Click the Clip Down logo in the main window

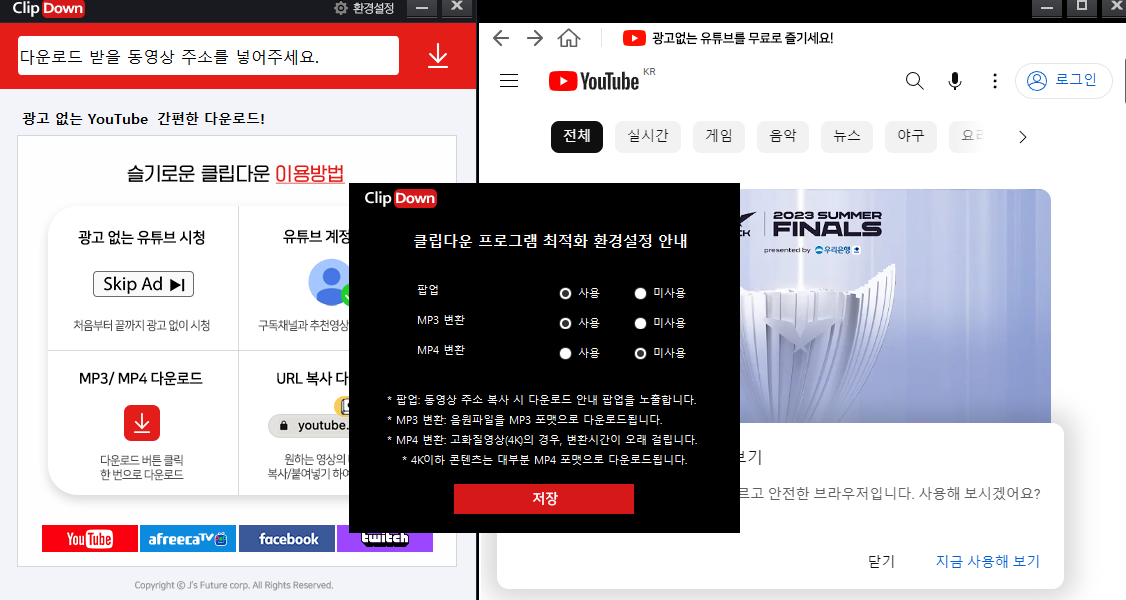[x=48, y=9]
